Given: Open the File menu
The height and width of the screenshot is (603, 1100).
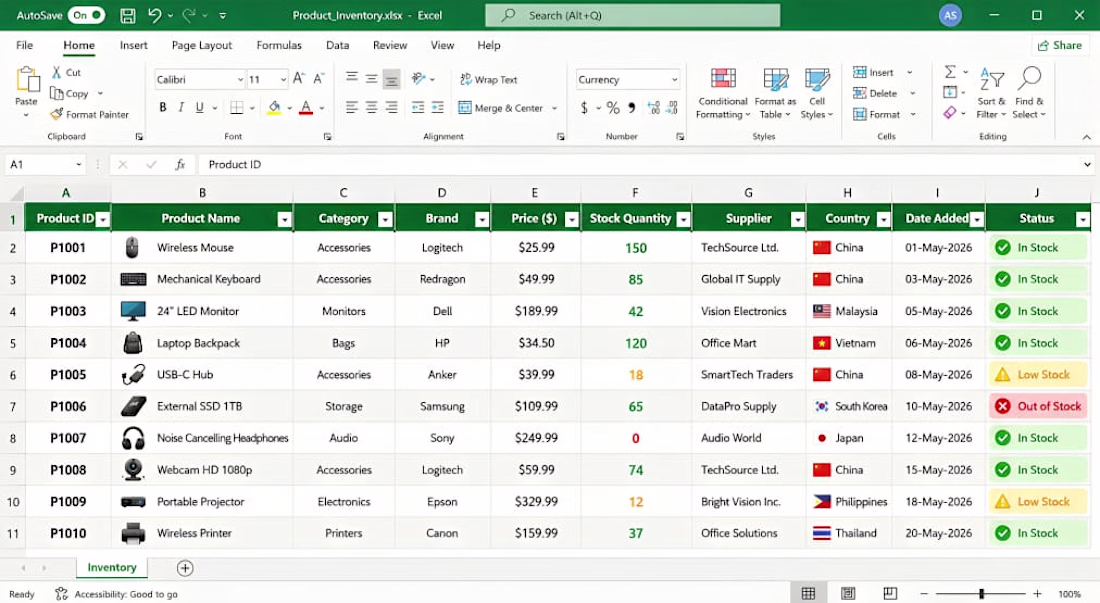Looking at the screenshot, I should [25, 46].
